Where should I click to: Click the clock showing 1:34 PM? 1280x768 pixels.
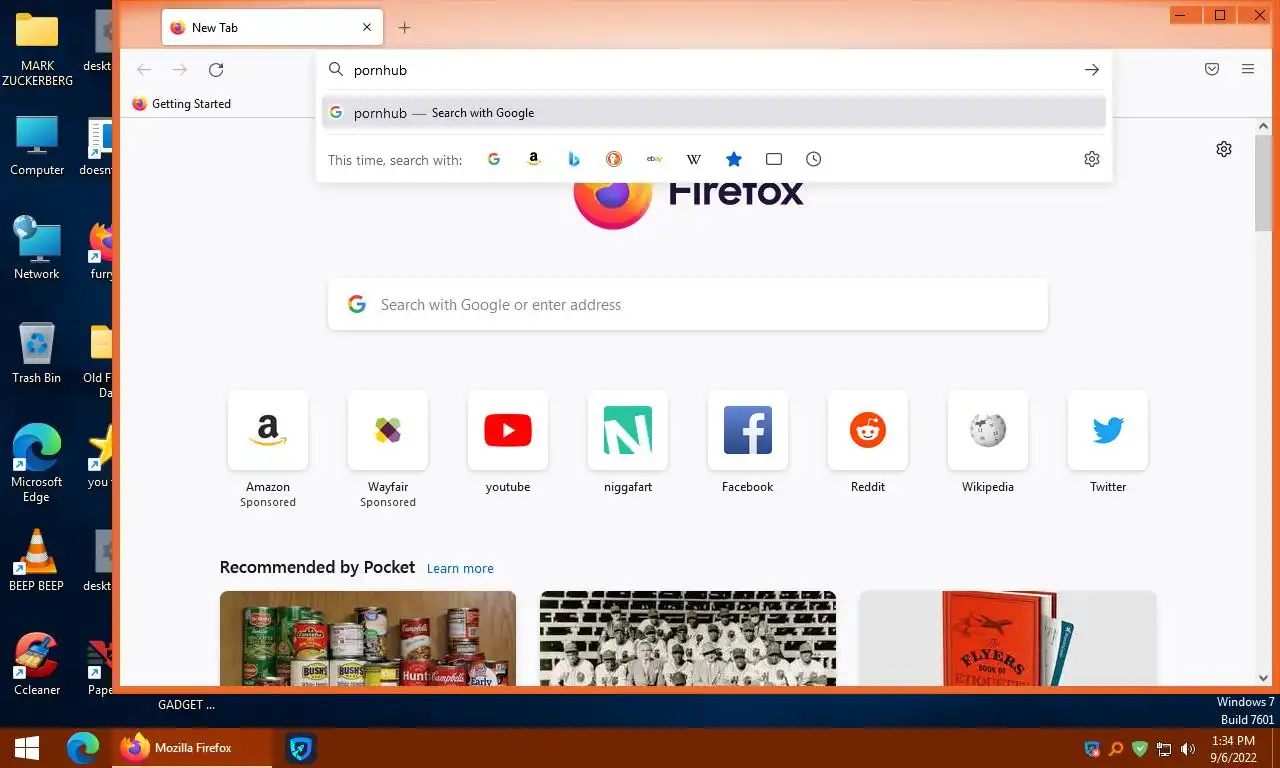(x=1232, y=741)
